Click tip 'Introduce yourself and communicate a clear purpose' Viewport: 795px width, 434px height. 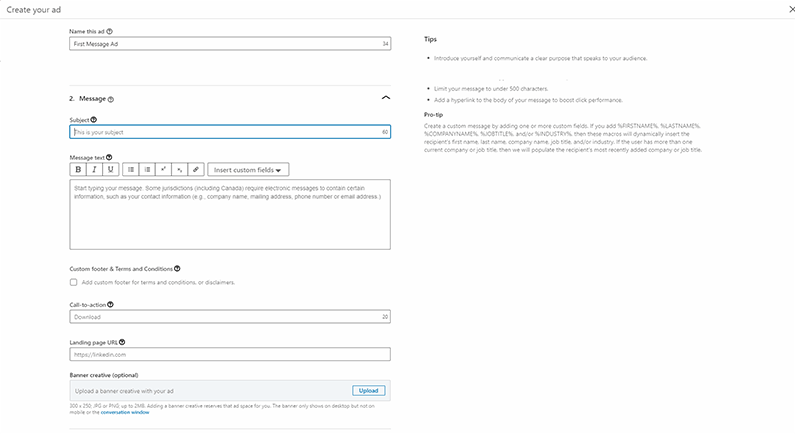(x=540, y=58)
